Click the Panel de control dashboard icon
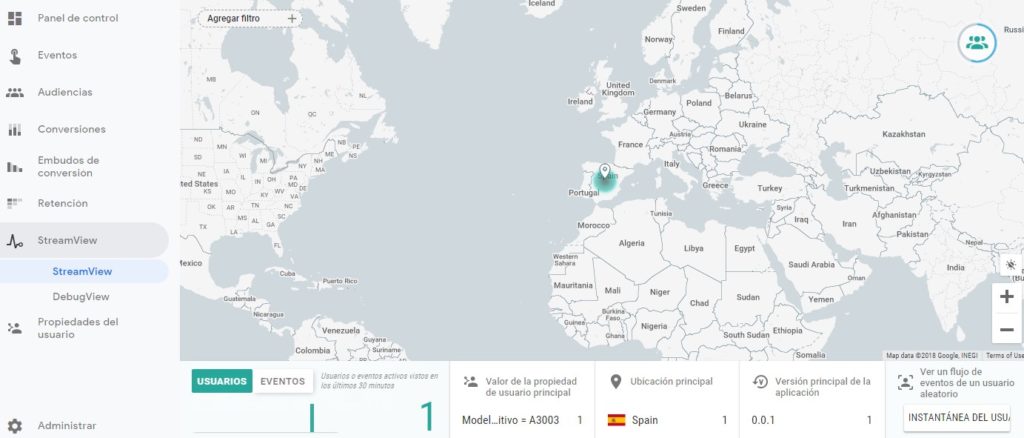The height and width of the screenshot is (438, 1024). tap(14, 18)
